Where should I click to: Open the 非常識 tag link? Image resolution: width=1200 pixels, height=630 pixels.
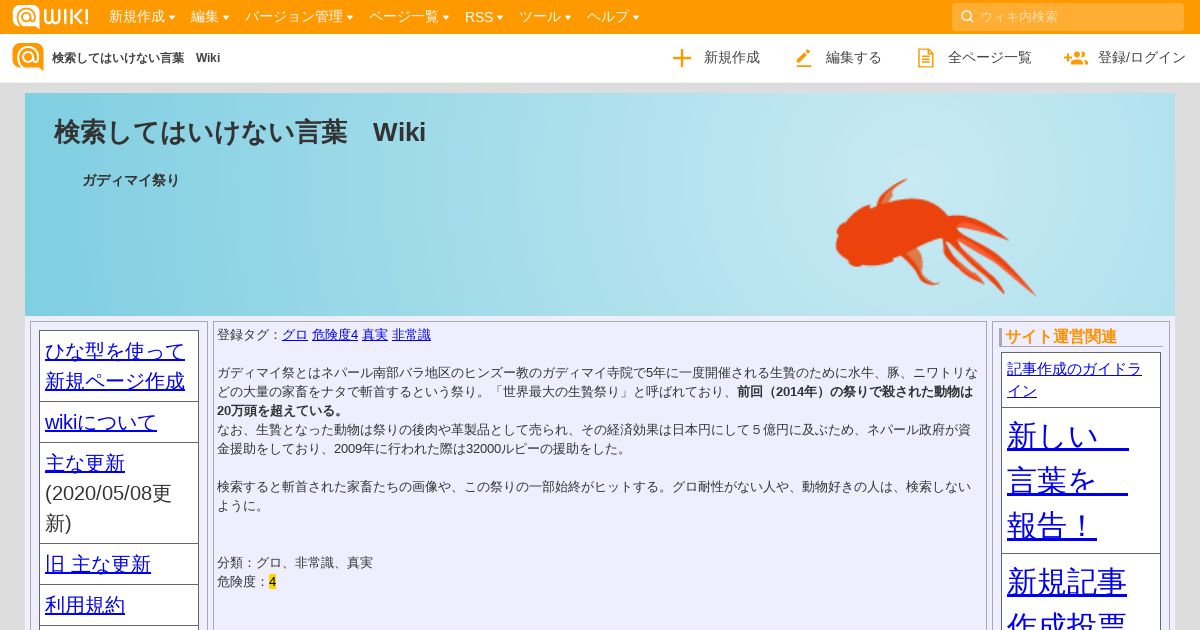click(411, 335)
